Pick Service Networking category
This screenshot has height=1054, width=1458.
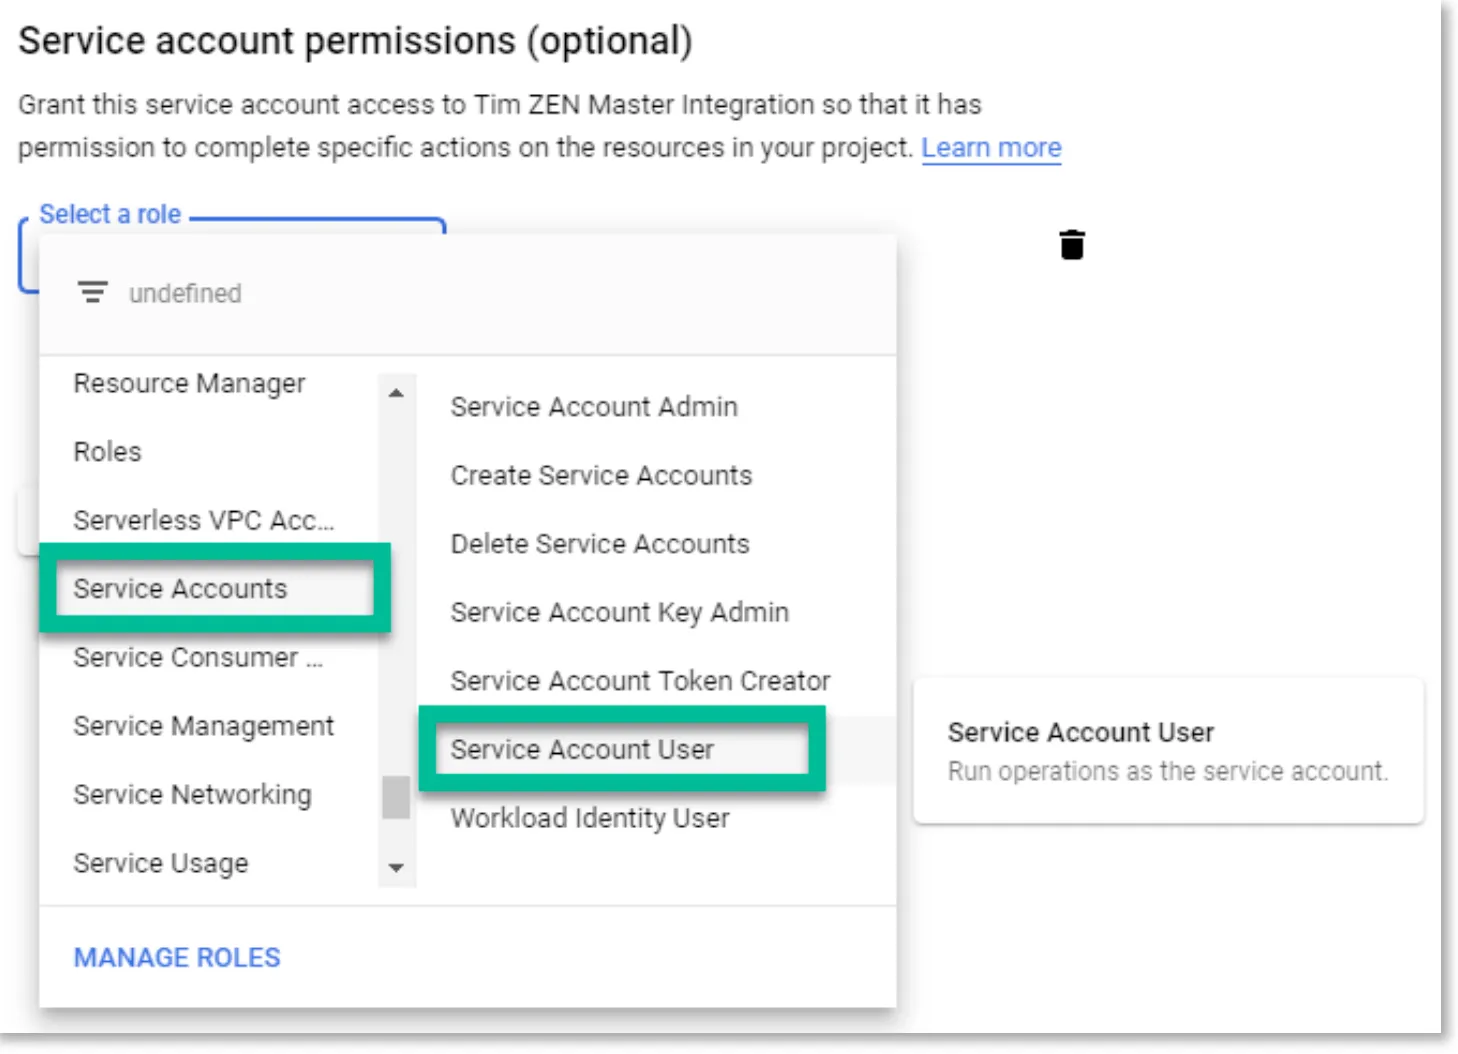192,795
